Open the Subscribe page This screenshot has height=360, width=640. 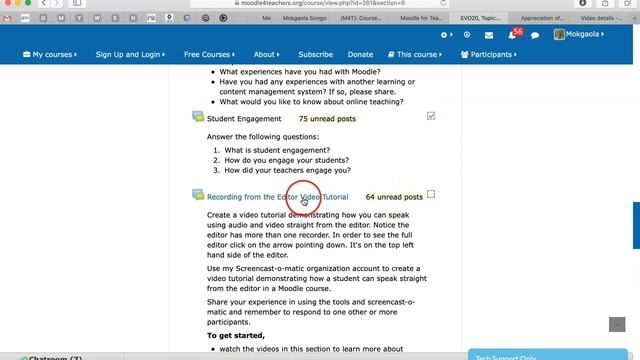tap(316, 54)
